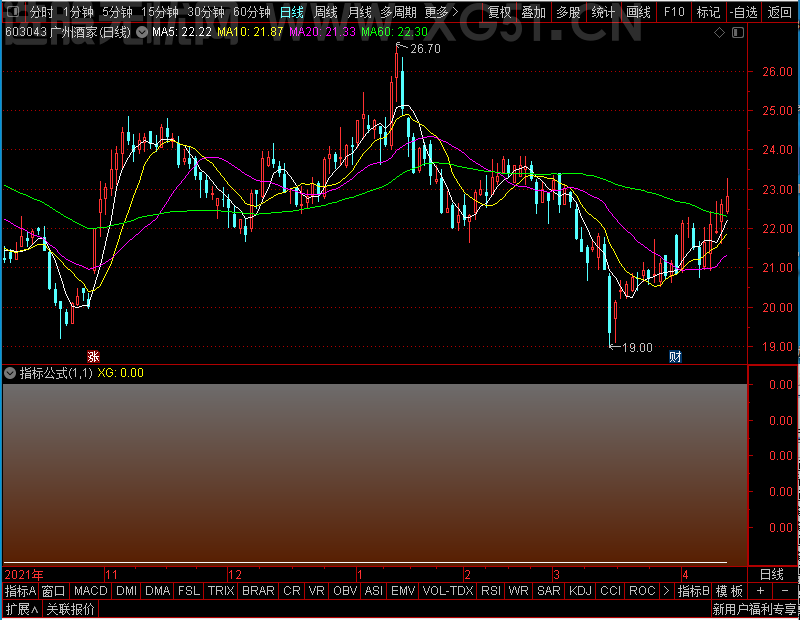
Task: Select the ROC indicator tab
Action: pyautogui.click(x=642, y=591)
